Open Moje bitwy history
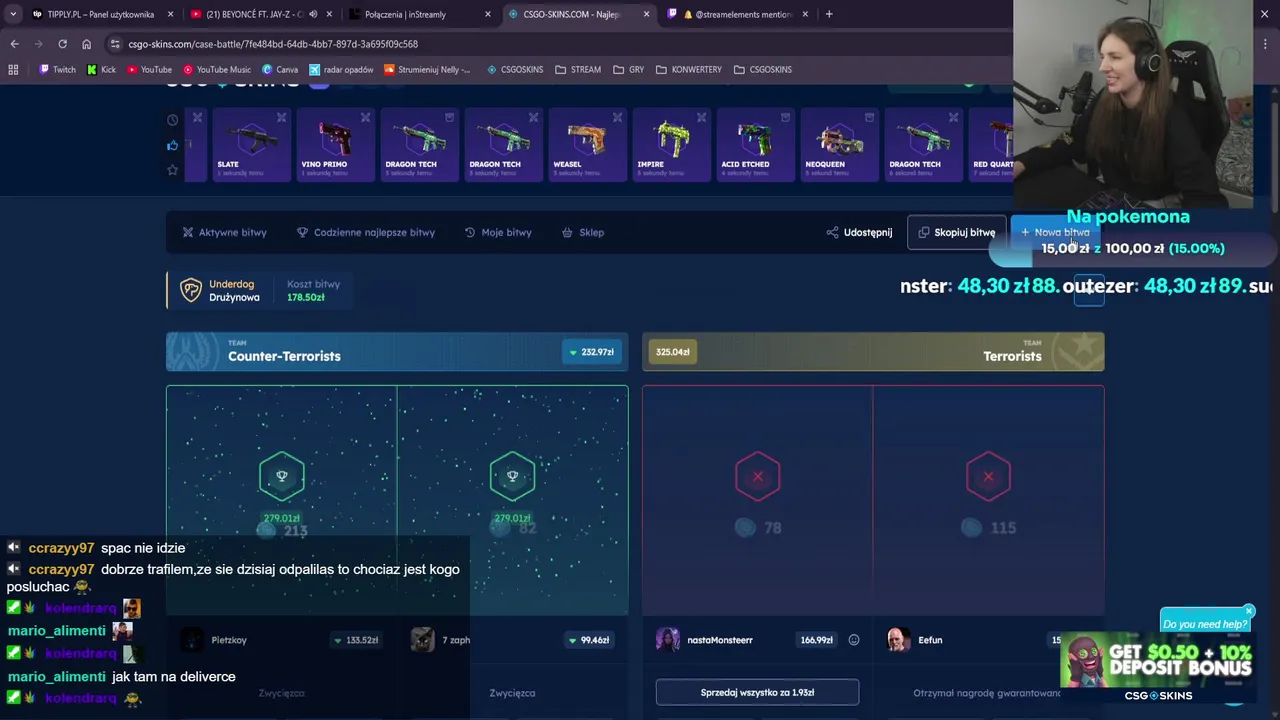 coord(498,232)
